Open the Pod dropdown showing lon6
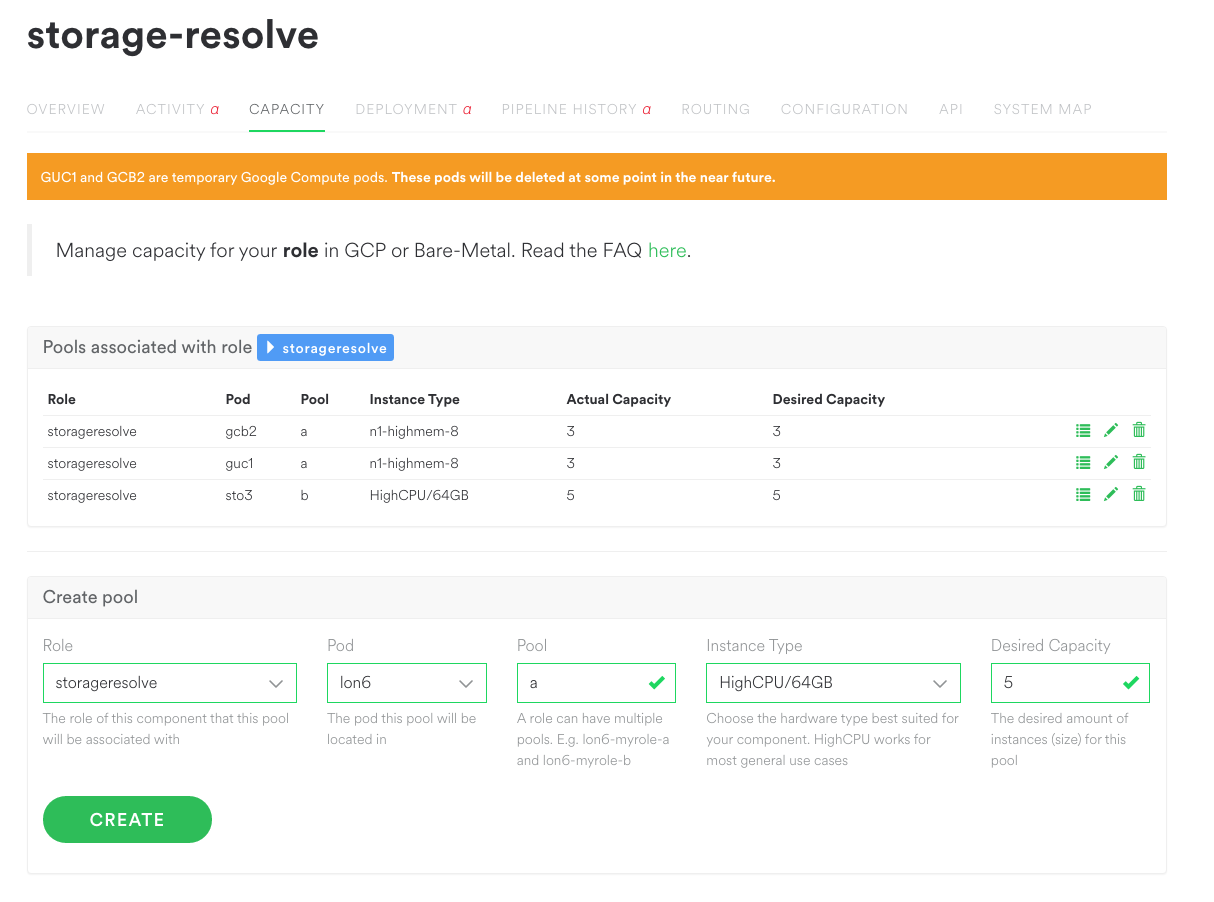 pos(407,683)
